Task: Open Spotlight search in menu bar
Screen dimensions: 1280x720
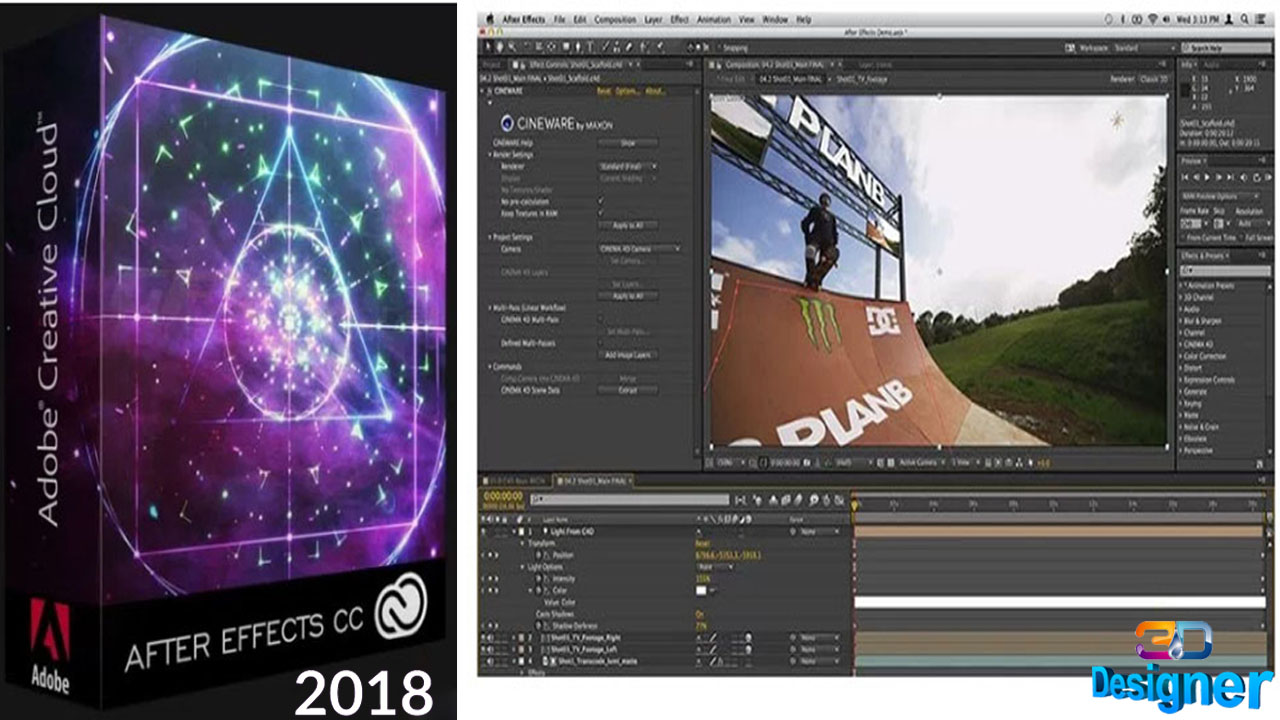Action: coord(1245,19)
